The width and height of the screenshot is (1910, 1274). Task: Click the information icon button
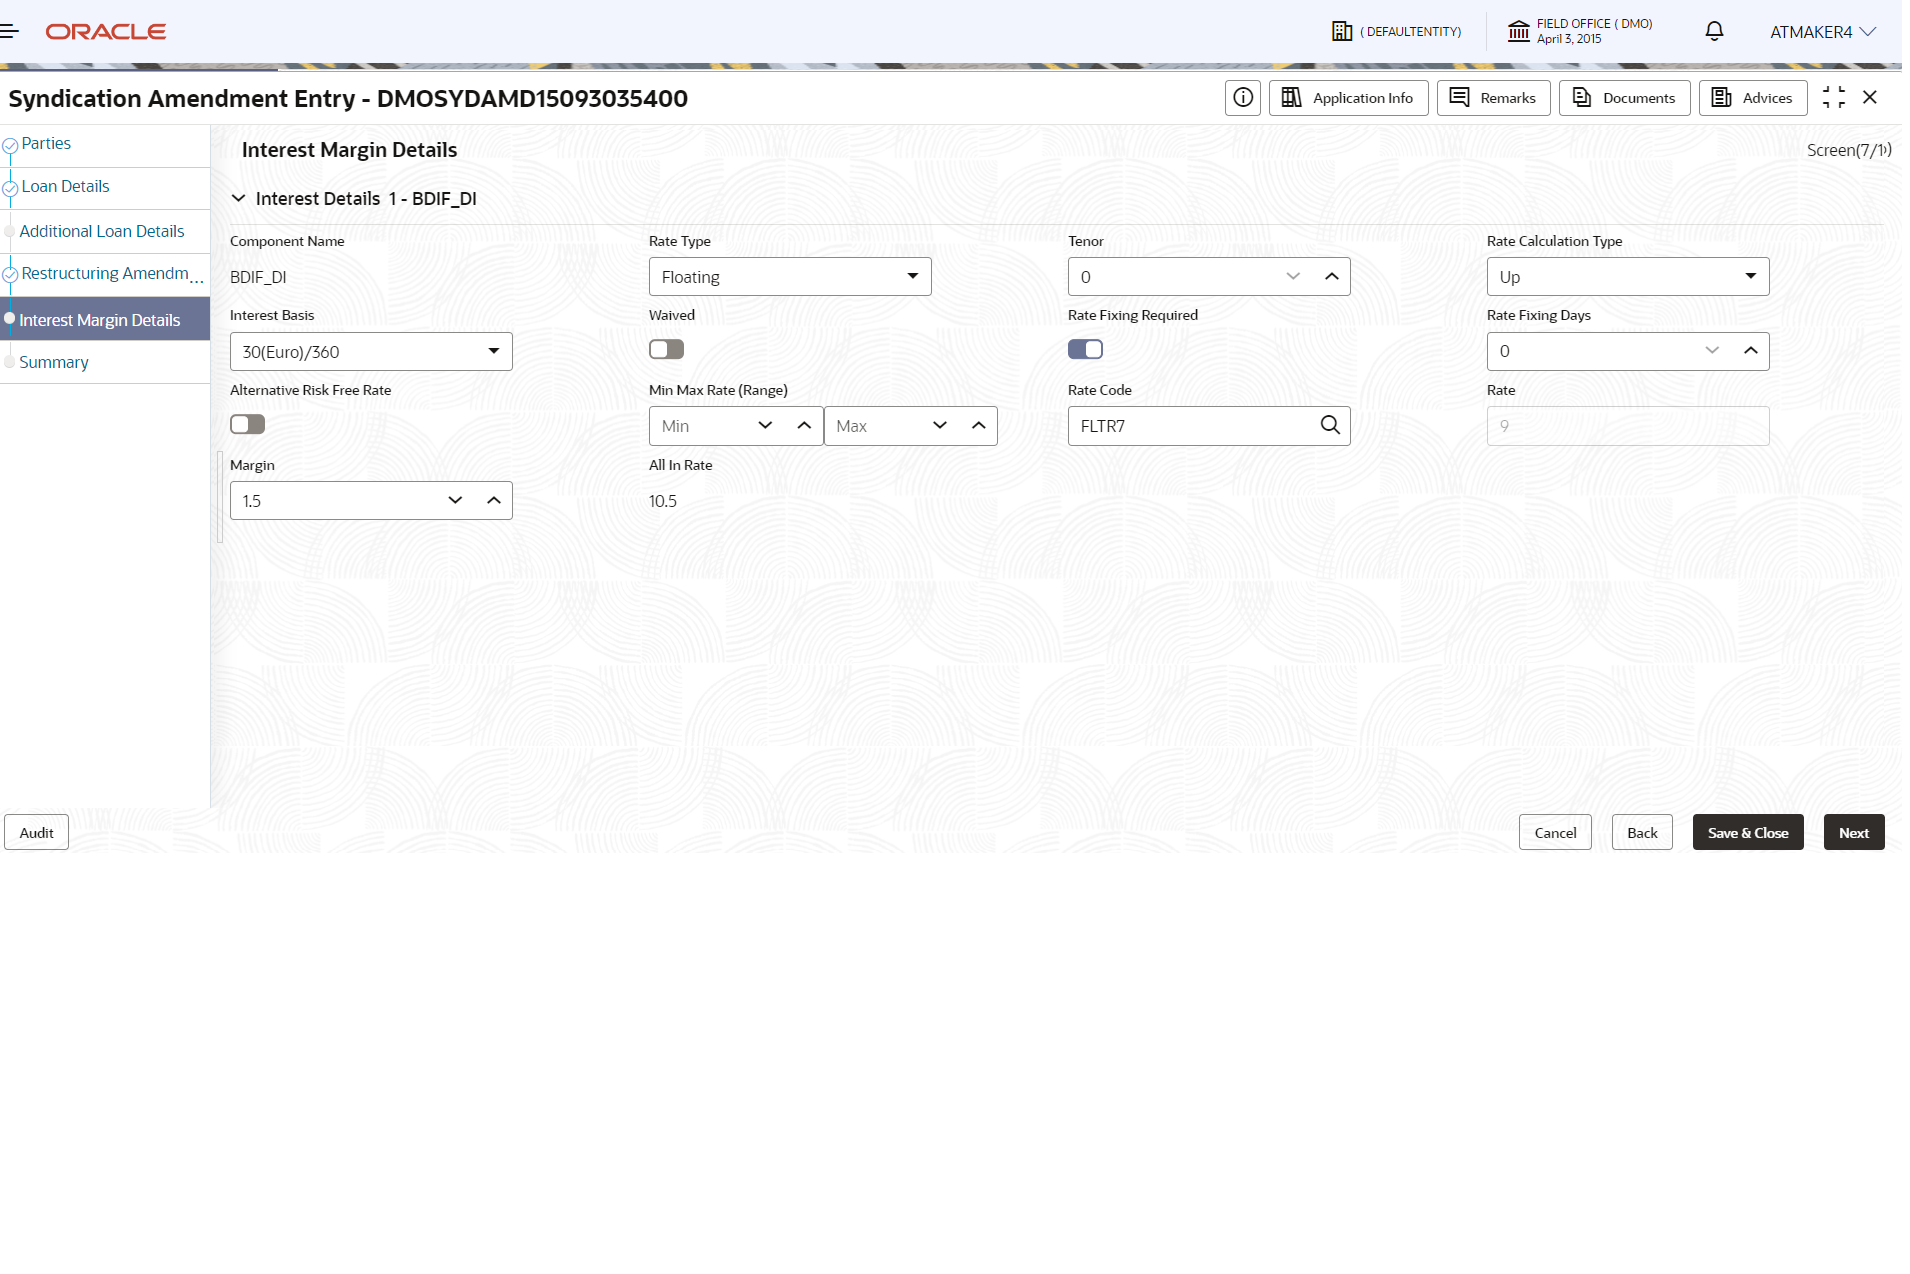tap(1243, 98)
